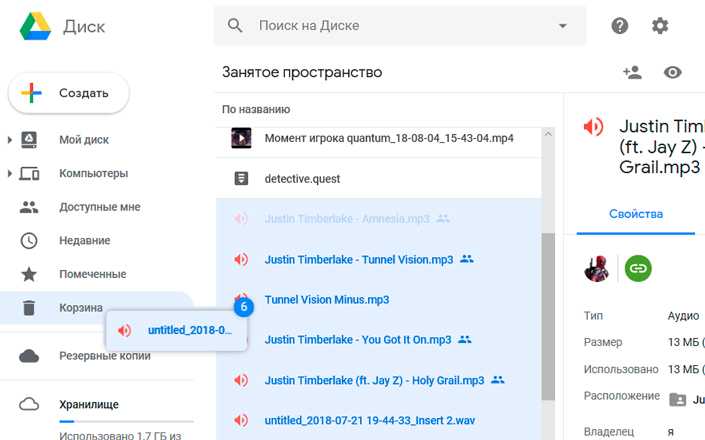This screenshot has height=440, width=705.
Task: Expand the 'Мой диск' tree arrow
Action: point(9,140)
